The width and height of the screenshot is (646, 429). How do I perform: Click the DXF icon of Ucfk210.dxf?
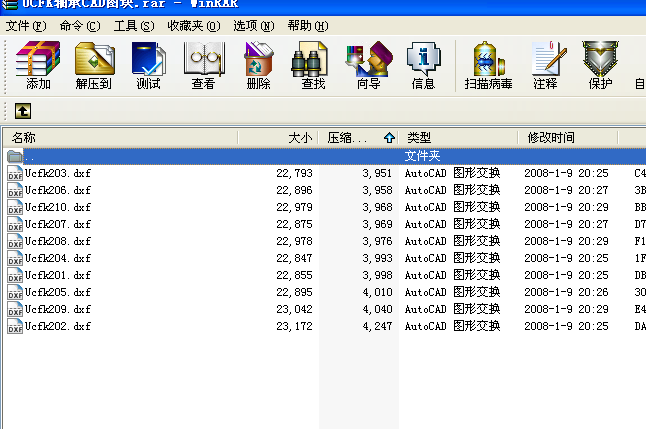click(15, 207)
